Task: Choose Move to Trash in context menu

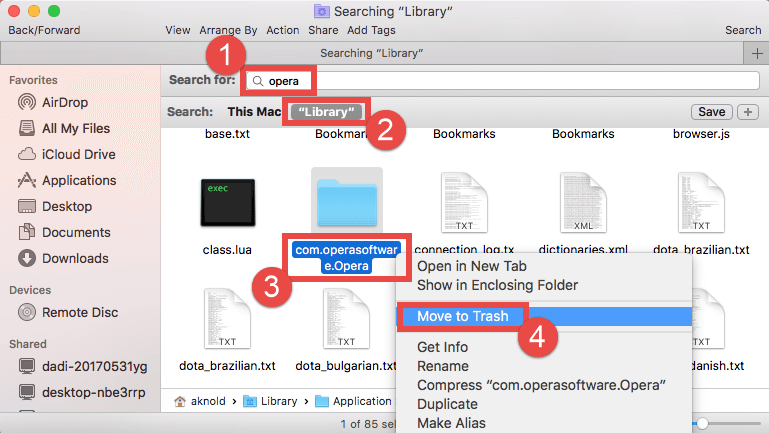Action: (462, 316)
